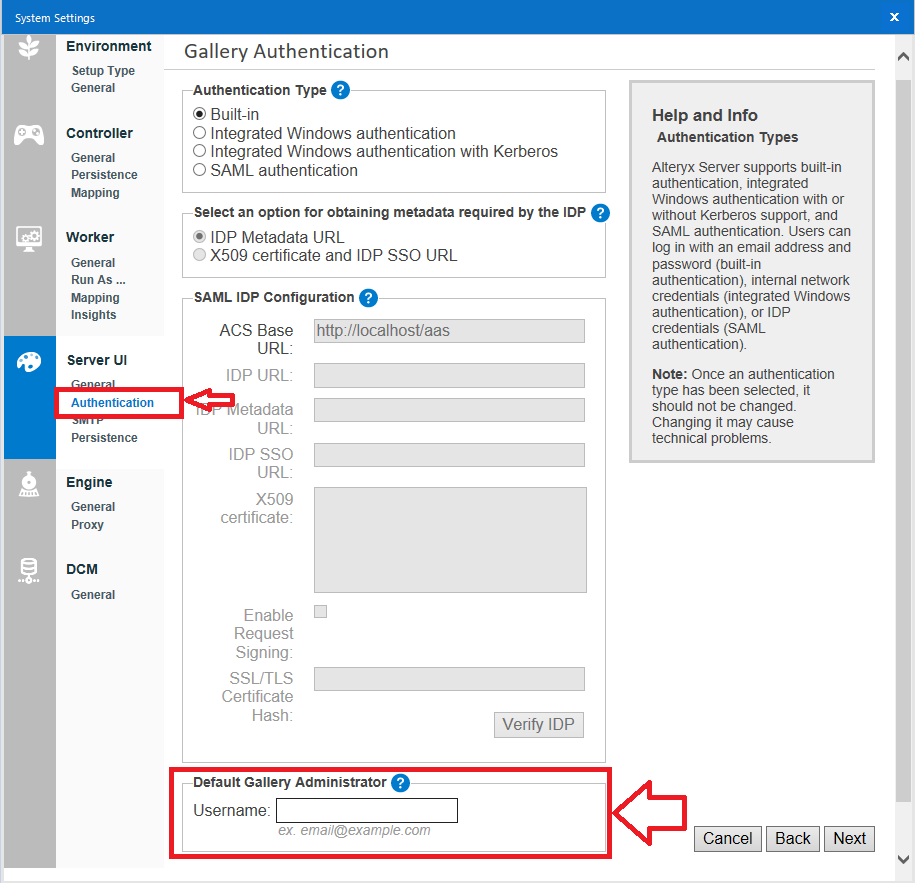Select the Built-in authentication radio button
This screenshot has height=883, width=915.
(198, 115)
